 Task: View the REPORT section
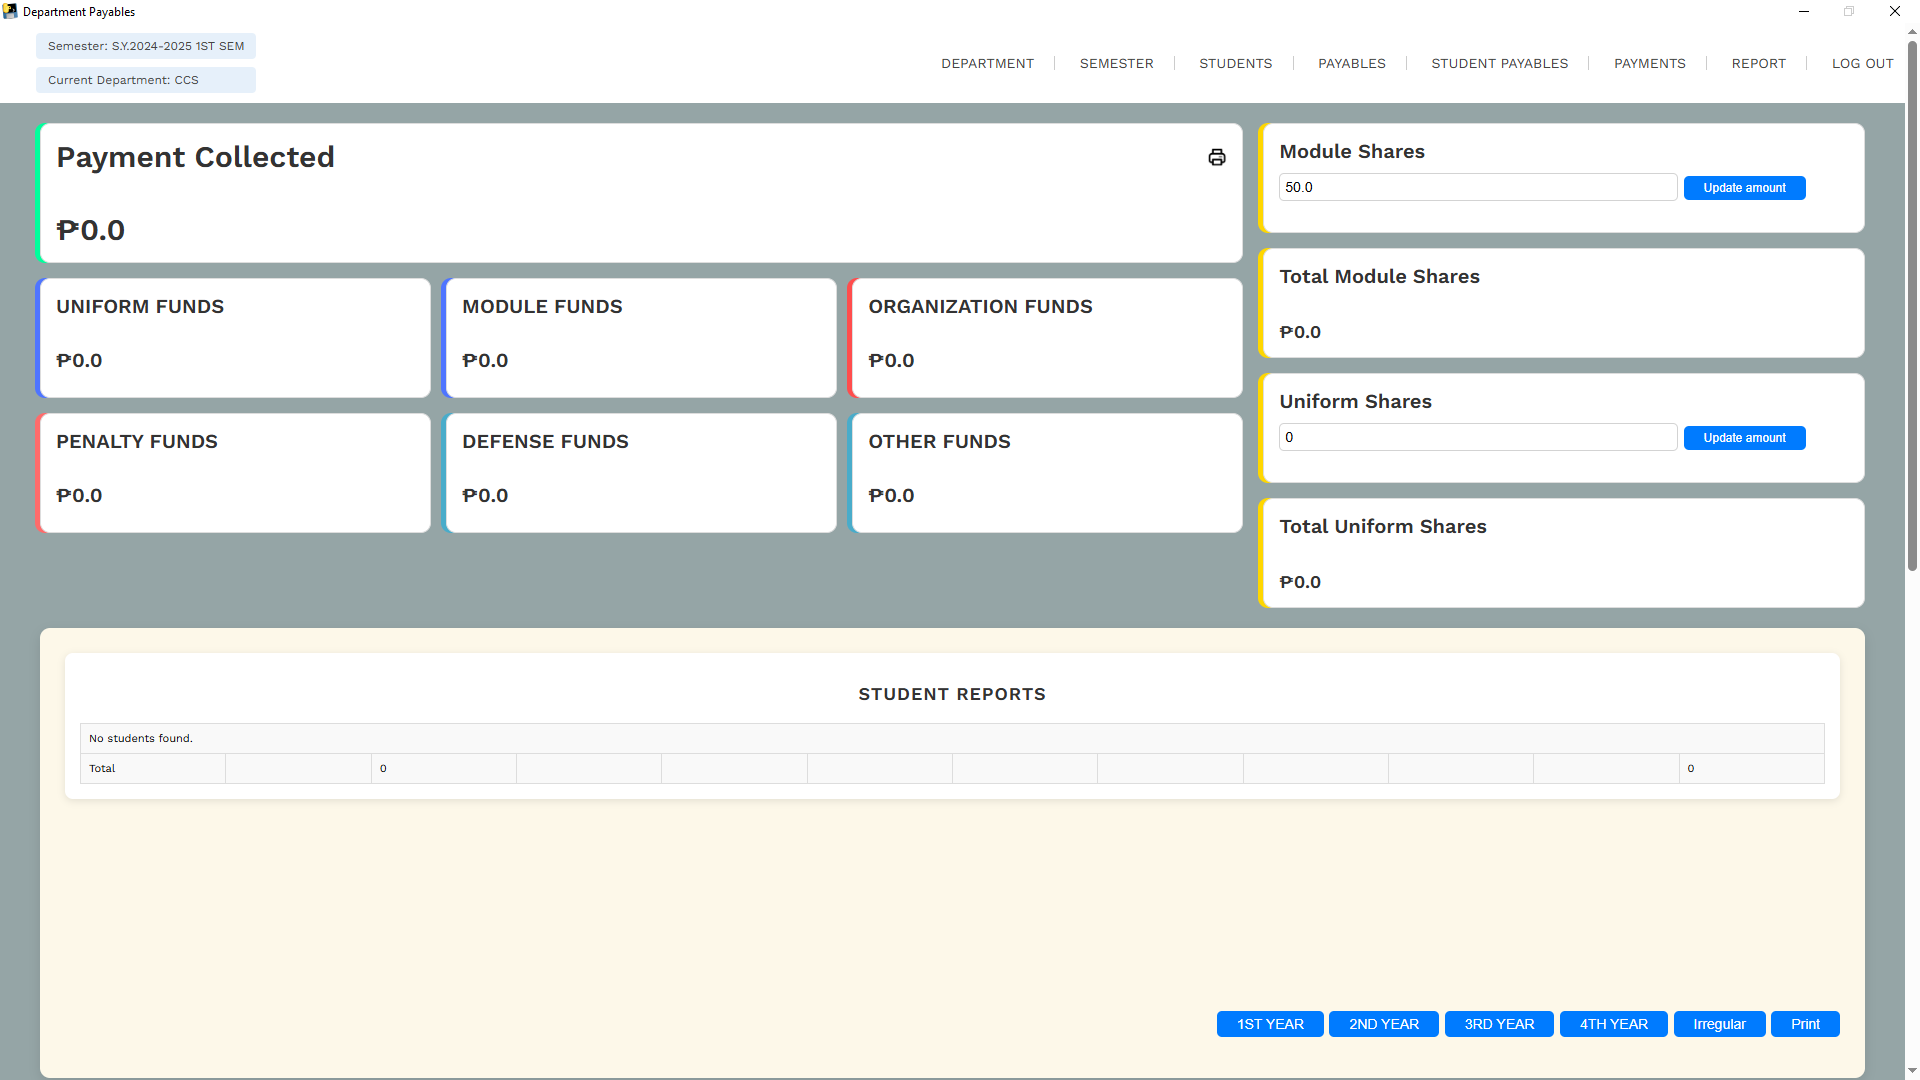click(1759, 63)
